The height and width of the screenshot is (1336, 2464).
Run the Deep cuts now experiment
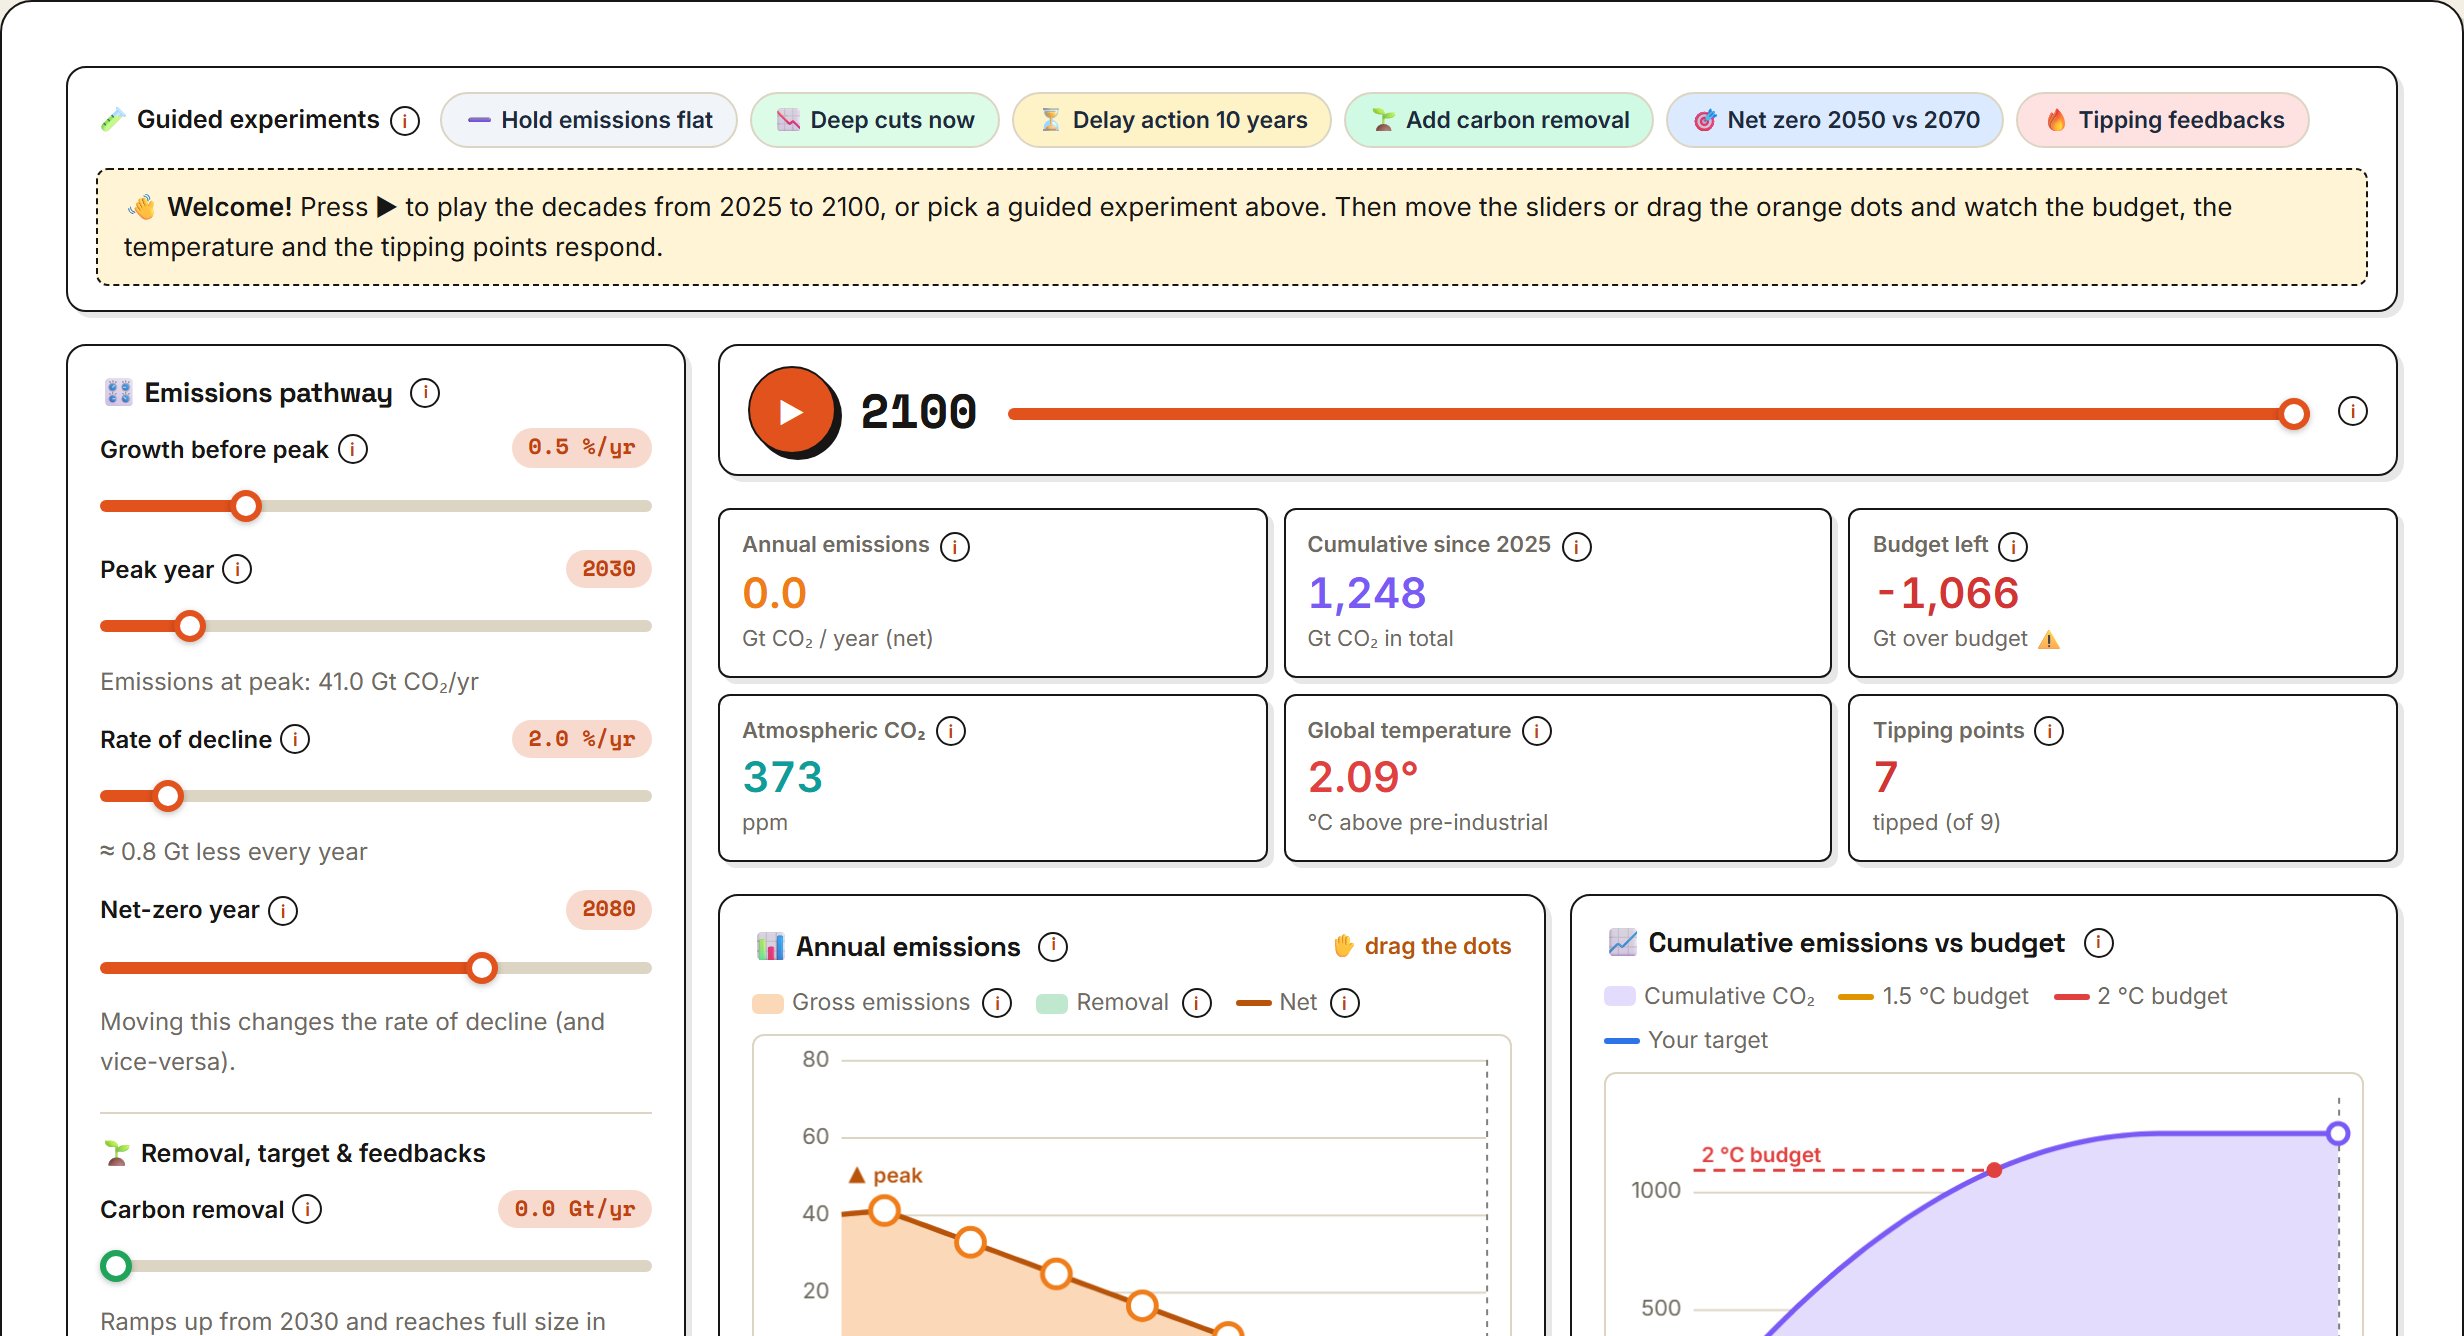point(875,120)
